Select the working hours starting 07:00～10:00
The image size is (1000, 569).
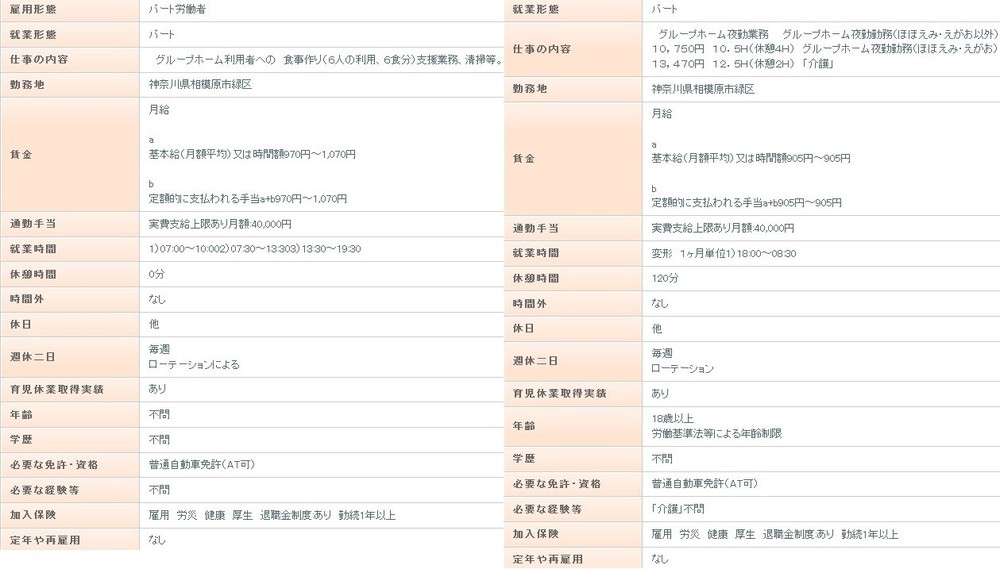254,249
